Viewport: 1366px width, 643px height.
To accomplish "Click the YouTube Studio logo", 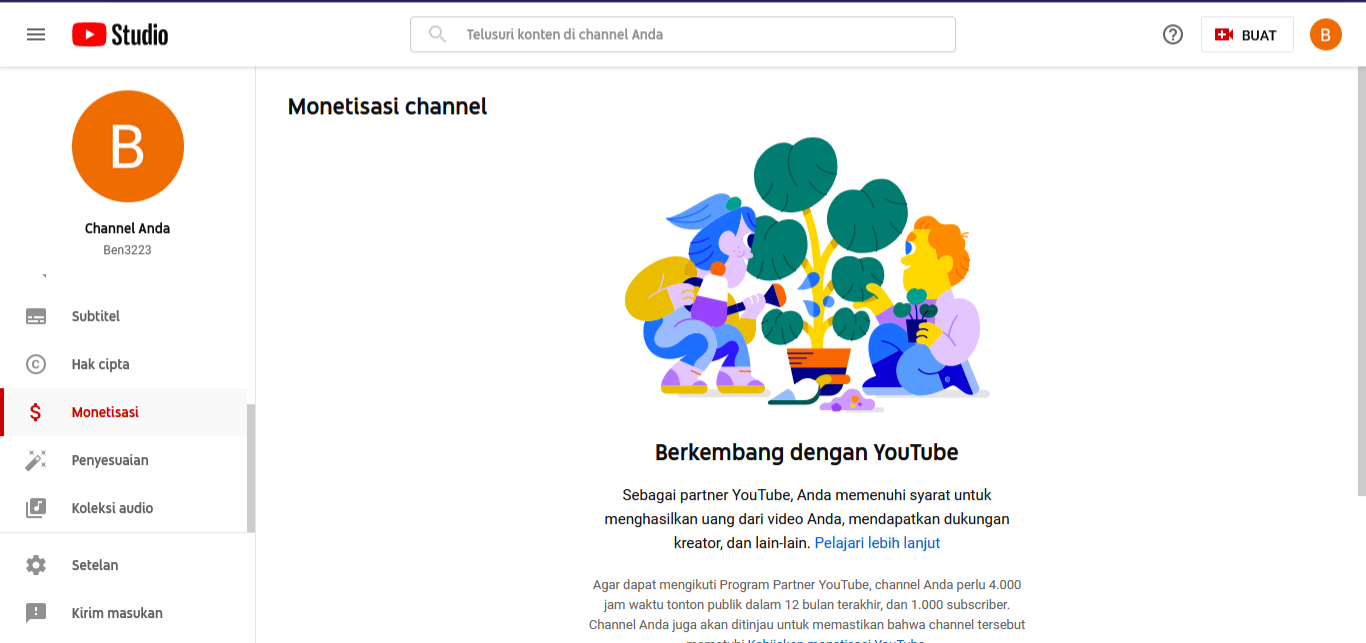I will tap(120, 35).
